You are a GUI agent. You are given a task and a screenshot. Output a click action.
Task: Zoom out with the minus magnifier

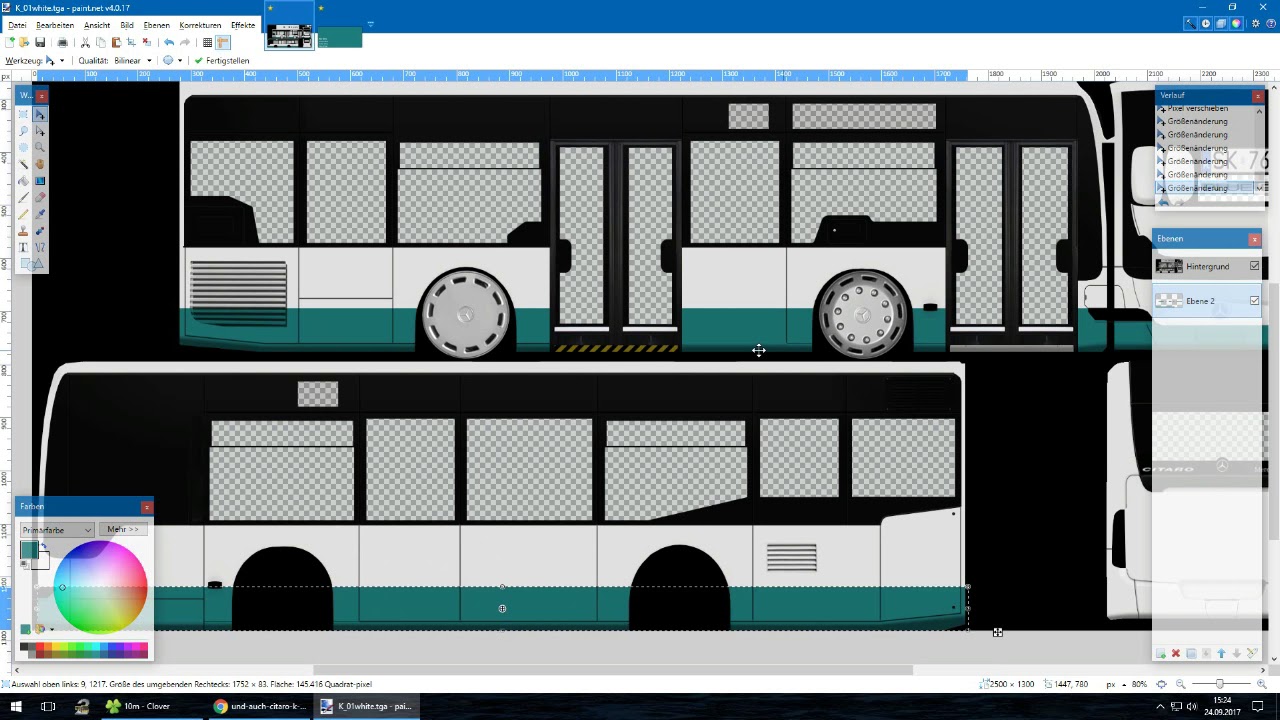[x=1181, y=684]
